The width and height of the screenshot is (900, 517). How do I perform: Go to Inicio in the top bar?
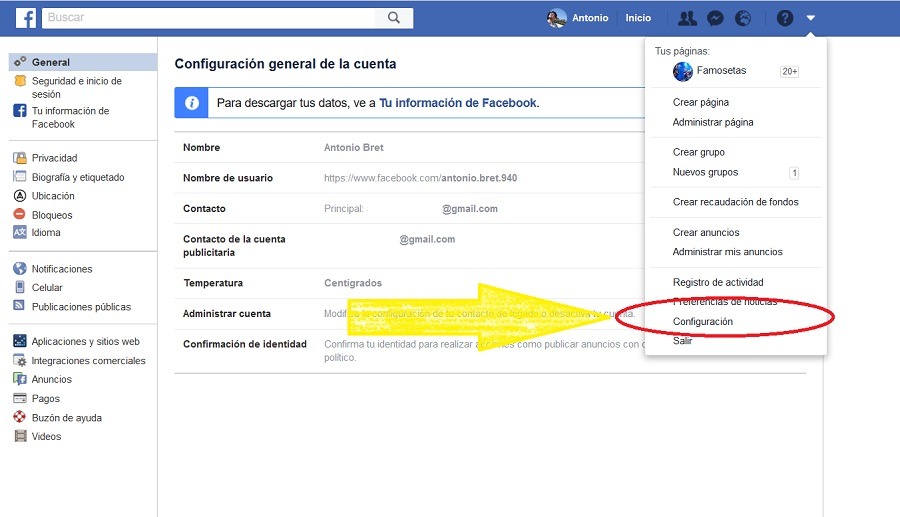638,18
